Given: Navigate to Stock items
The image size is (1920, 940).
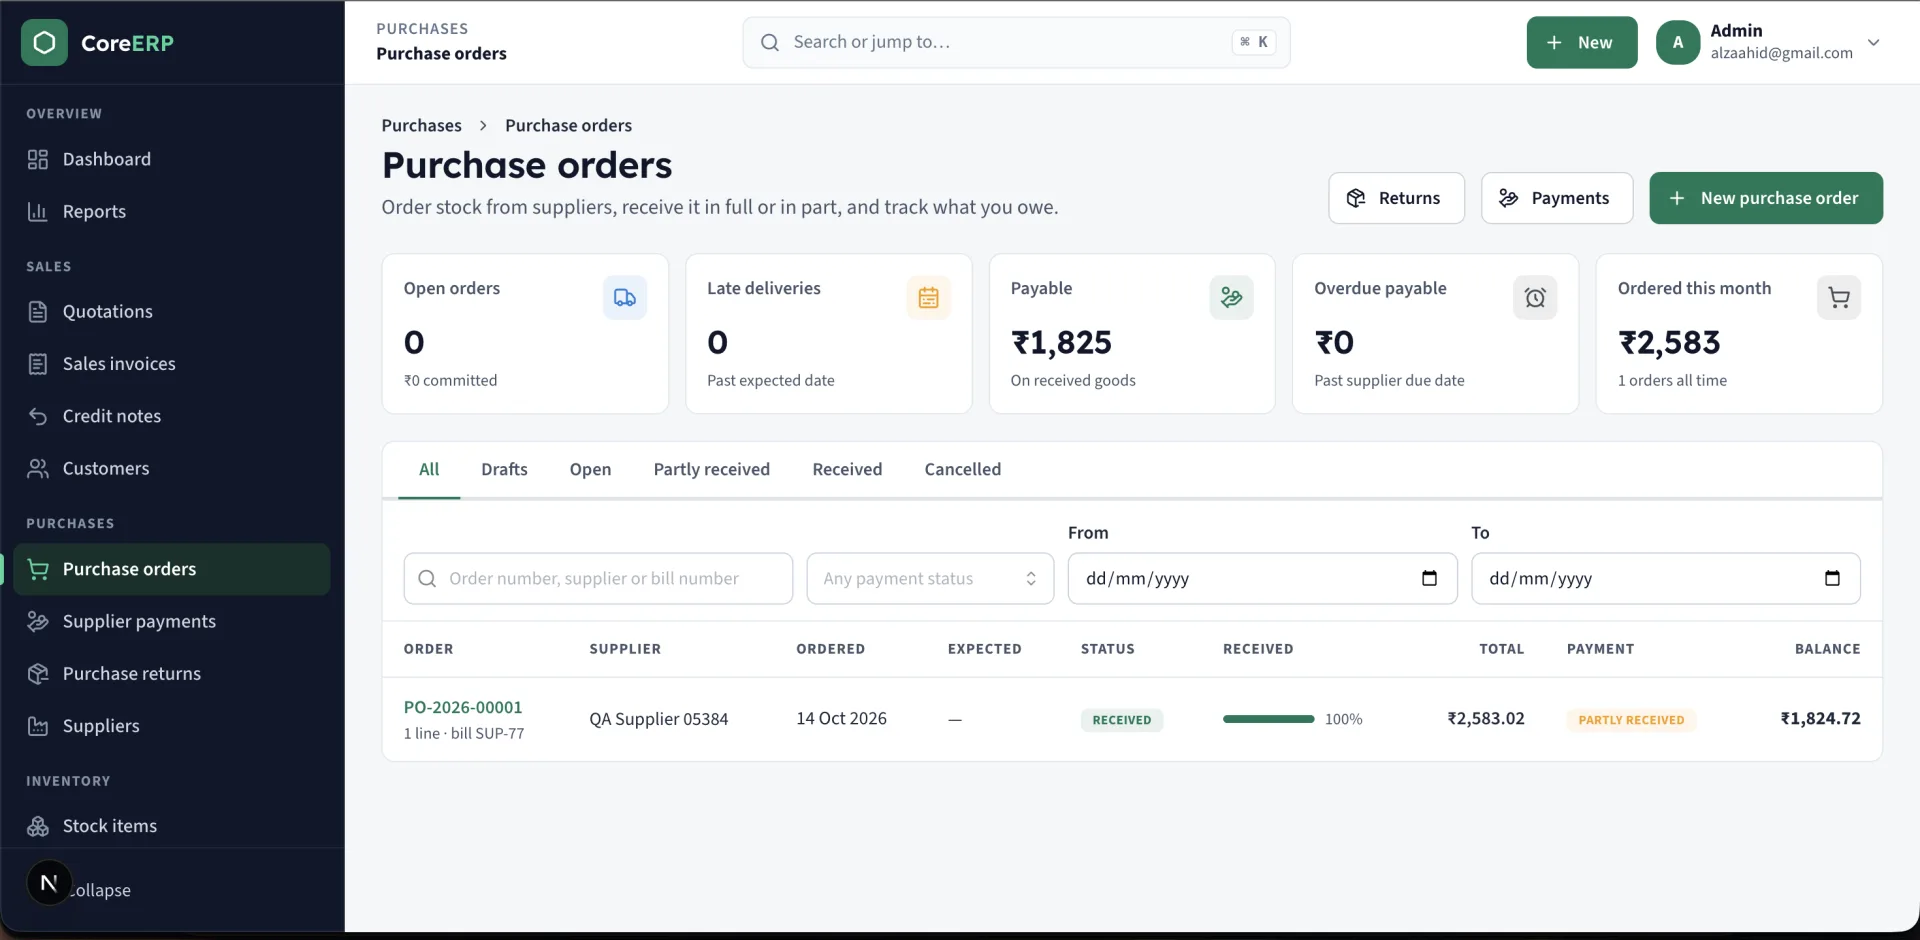Looking at the screenshot, I should [x=172, y=826].
